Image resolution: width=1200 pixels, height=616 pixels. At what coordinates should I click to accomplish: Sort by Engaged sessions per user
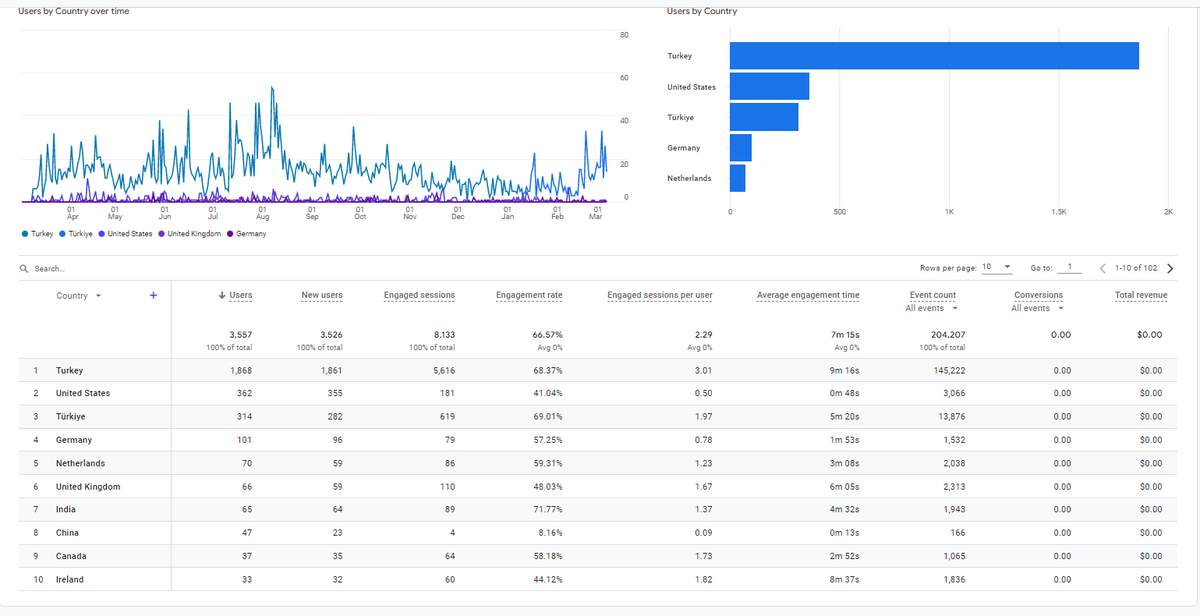659,295
